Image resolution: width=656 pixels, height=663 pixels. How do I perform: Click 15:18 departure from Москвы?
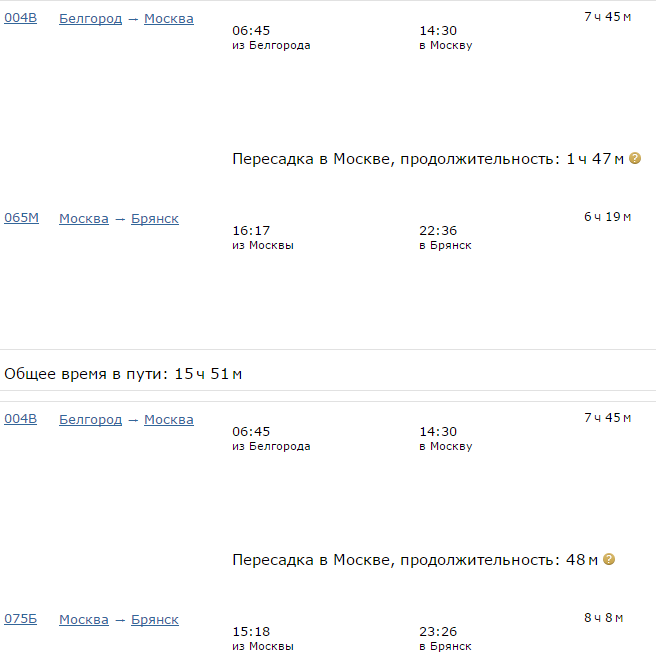point(251,631)
